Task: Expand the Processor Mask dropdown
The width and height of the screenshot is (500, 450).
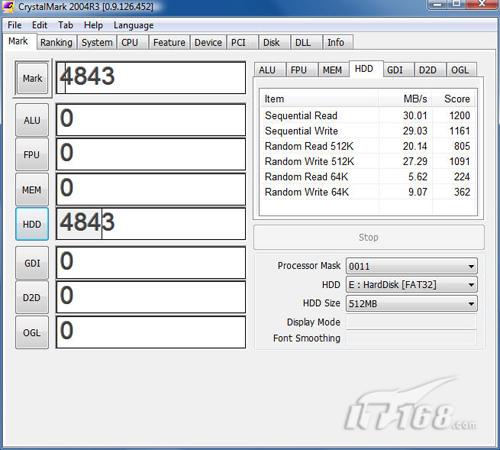Action: point(412,266)
